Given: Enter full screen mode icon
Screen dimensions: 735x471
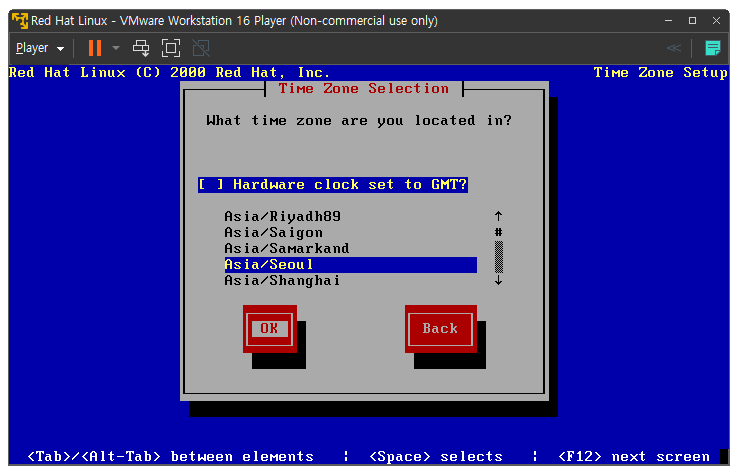Looking at the screenshot, I should point(171,48).
